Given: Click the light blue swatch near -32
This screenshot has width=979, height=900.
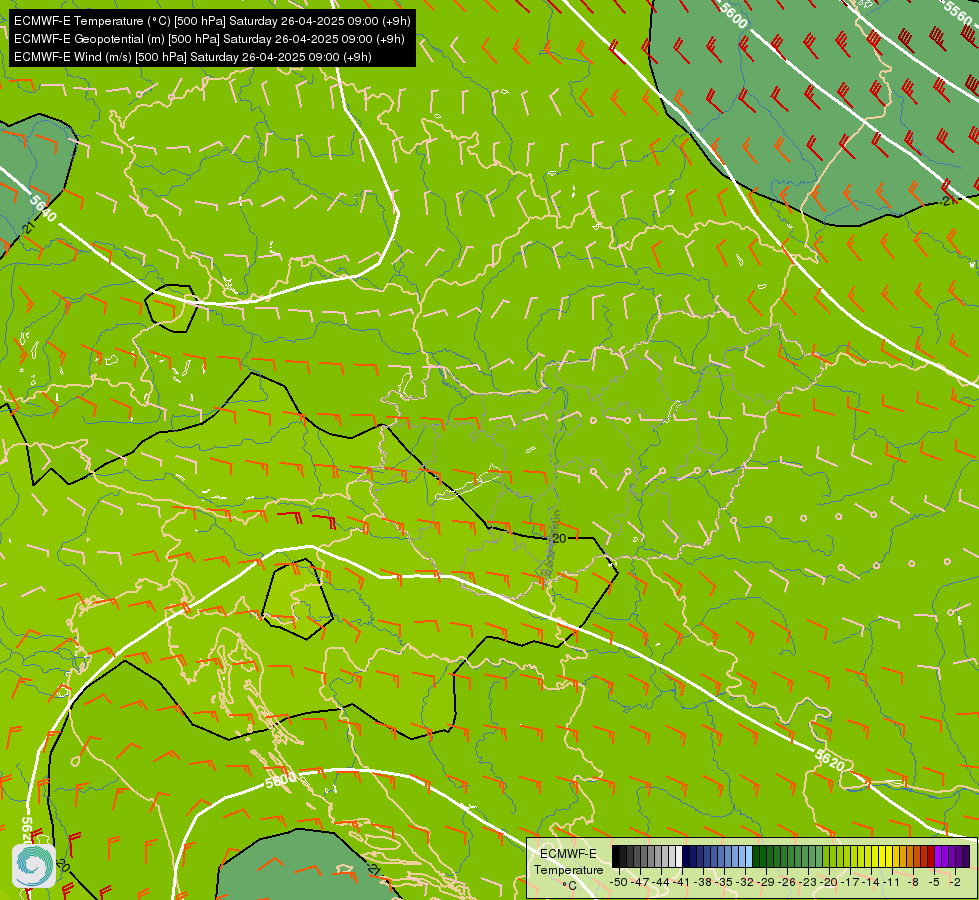Looking at the screenshot, I should [749, 856].
